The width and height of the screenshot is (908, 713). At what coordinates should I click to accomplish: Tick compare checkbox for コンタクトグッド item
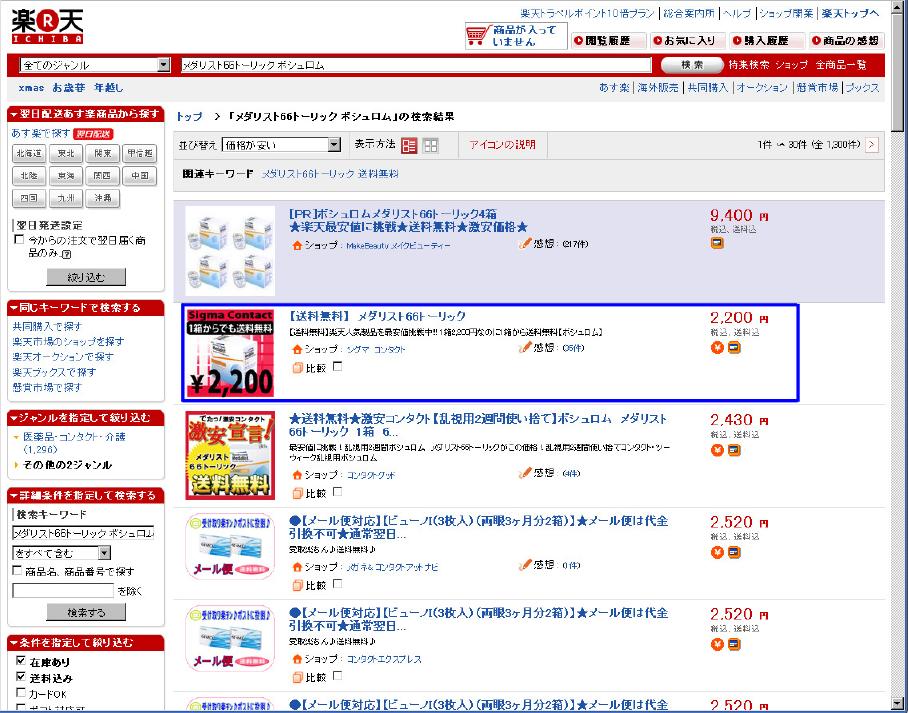pos(338,492)
